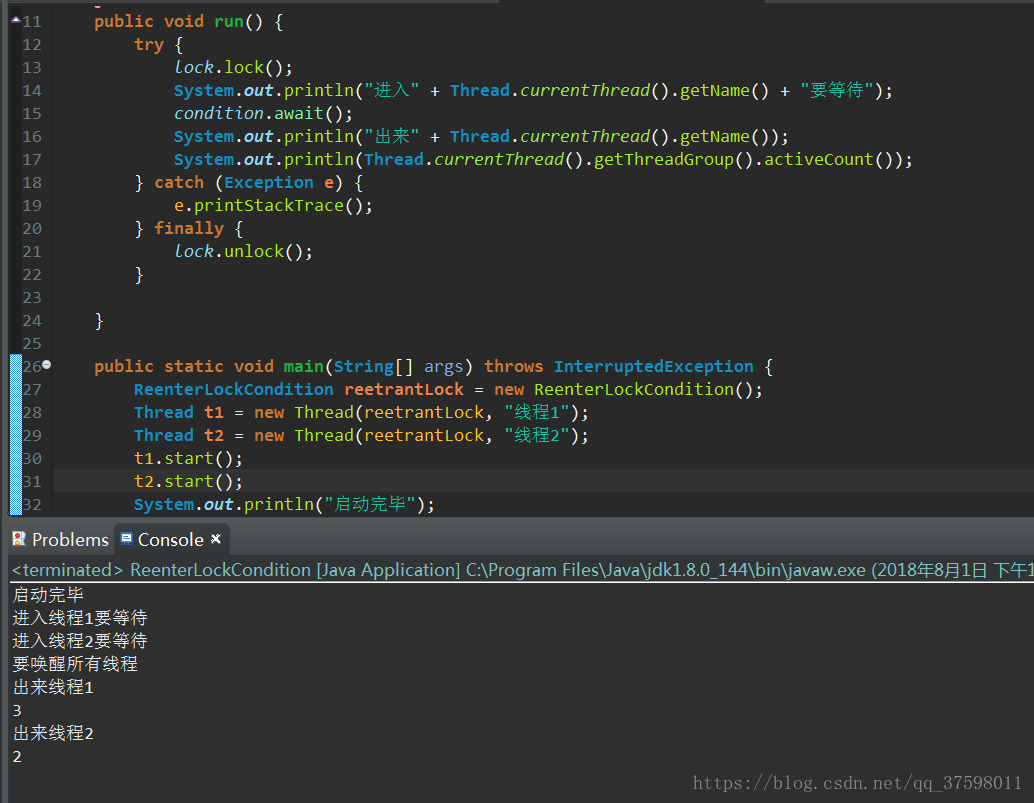The height and width of the screenshot is (803, 1034).
Task: Click console line "要唤醒所有线程"
Action: (x=75, y=664)
